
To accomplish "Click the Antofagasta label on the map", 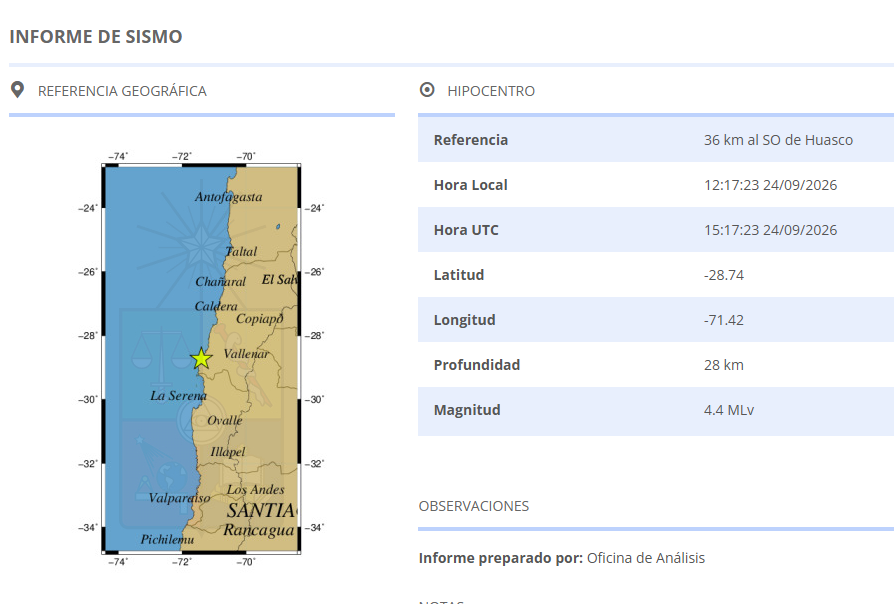I will click(x=229, y=197).
